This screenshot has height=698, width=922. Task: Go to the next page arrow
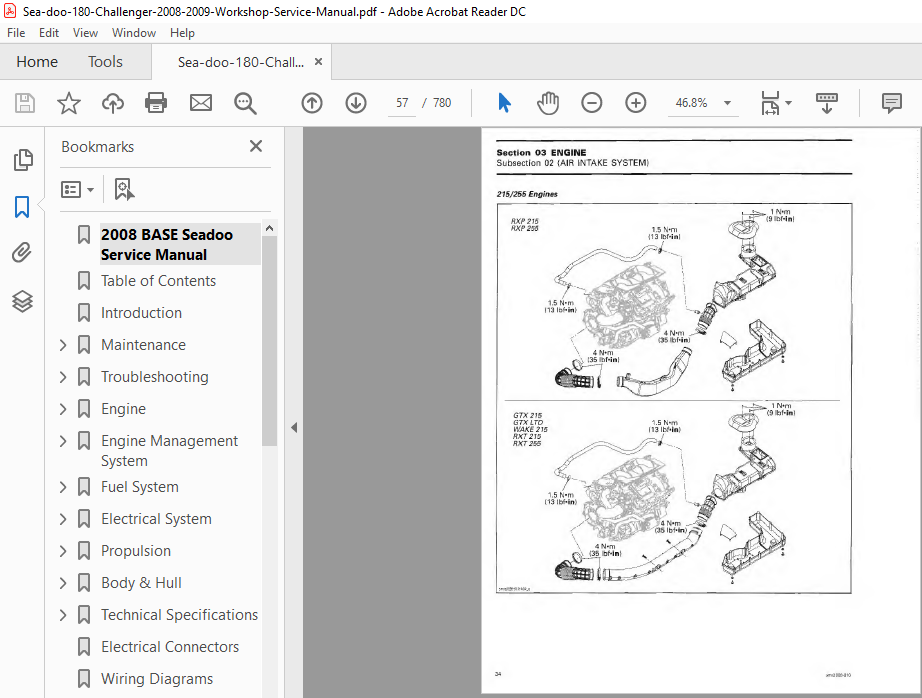(x=356, y=103)
